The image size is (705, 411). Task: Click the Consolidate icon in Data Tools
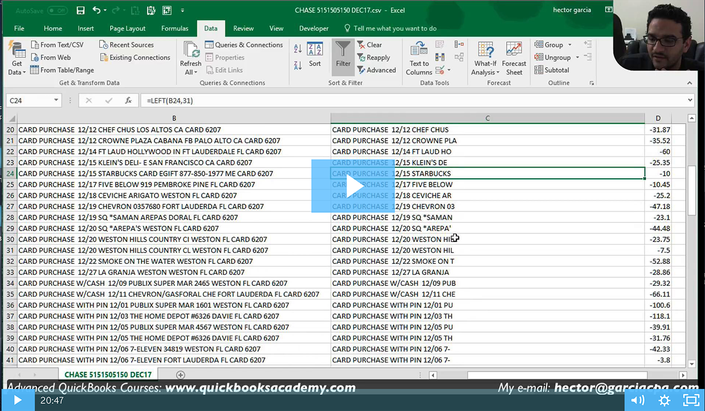click(459, 44)
